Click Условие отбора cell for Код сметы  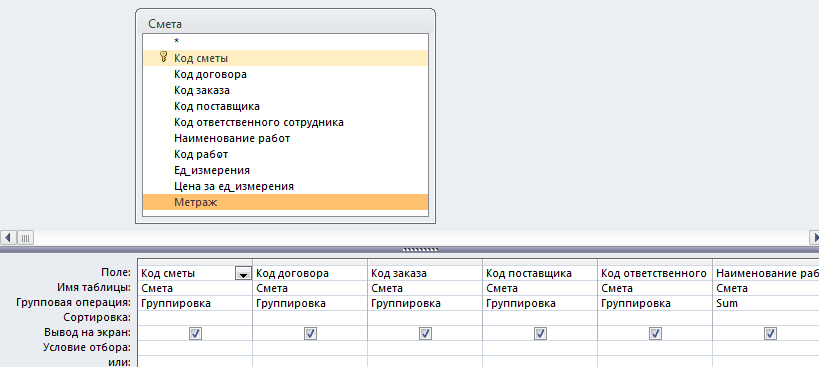click(x=195, y=348)
